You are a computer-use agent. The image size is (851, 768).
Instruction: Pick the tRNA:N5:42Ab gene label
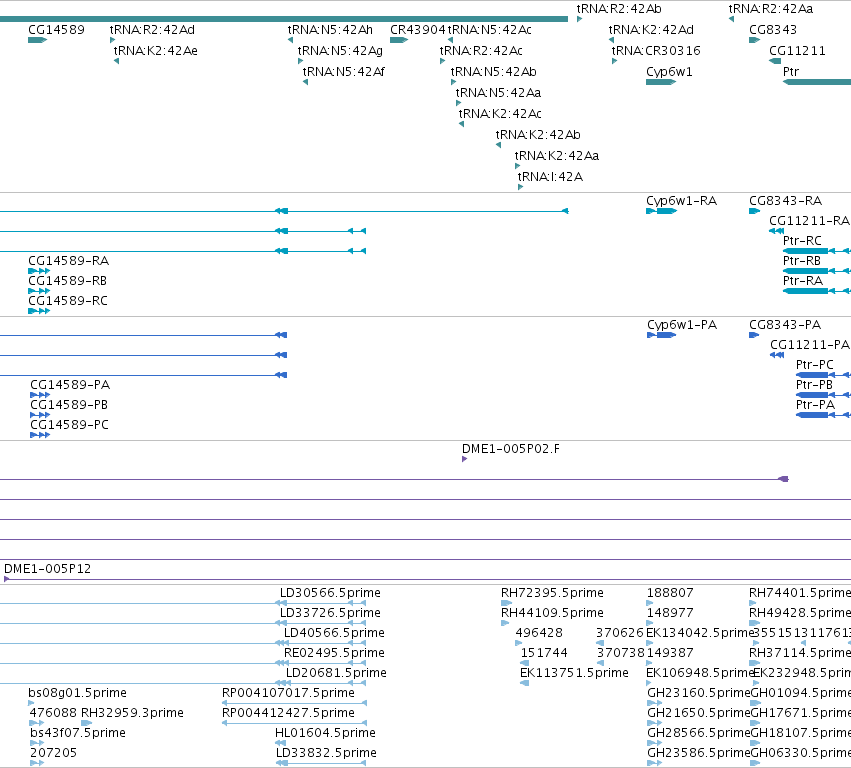pyautogui.click(x=494, y=72)
